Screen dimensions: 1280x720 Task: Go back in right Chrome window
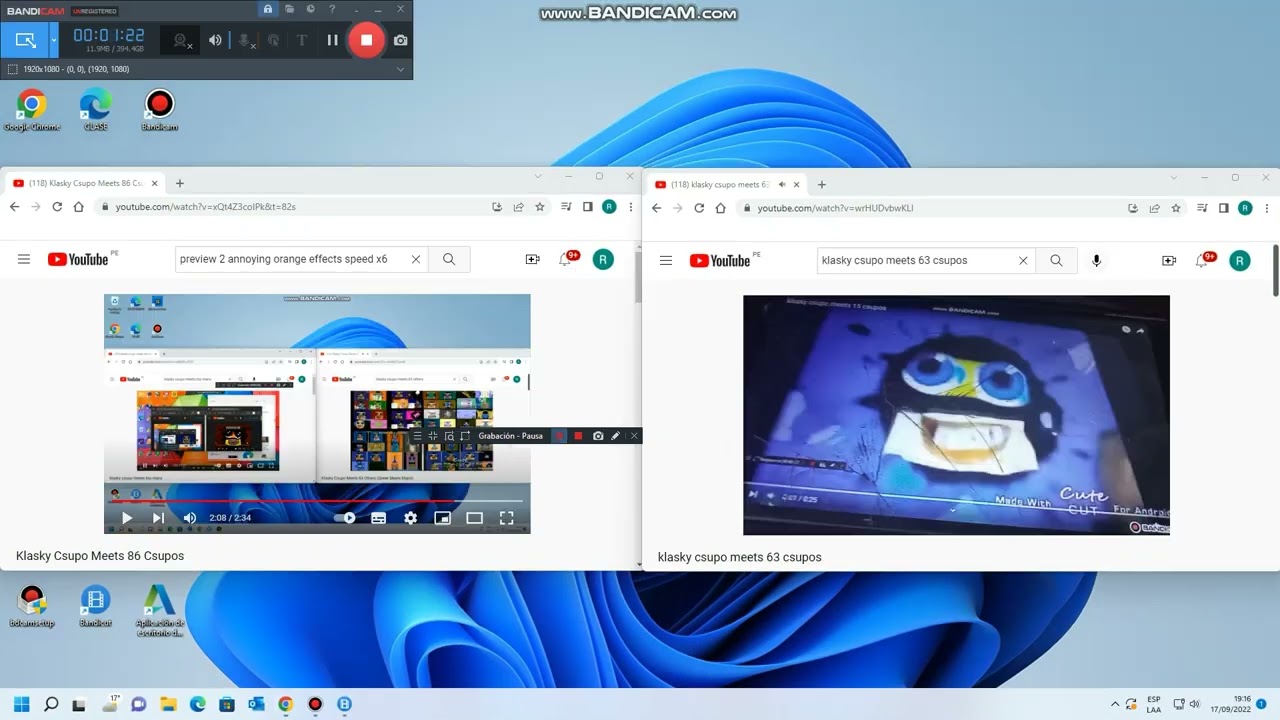point(657,208)
